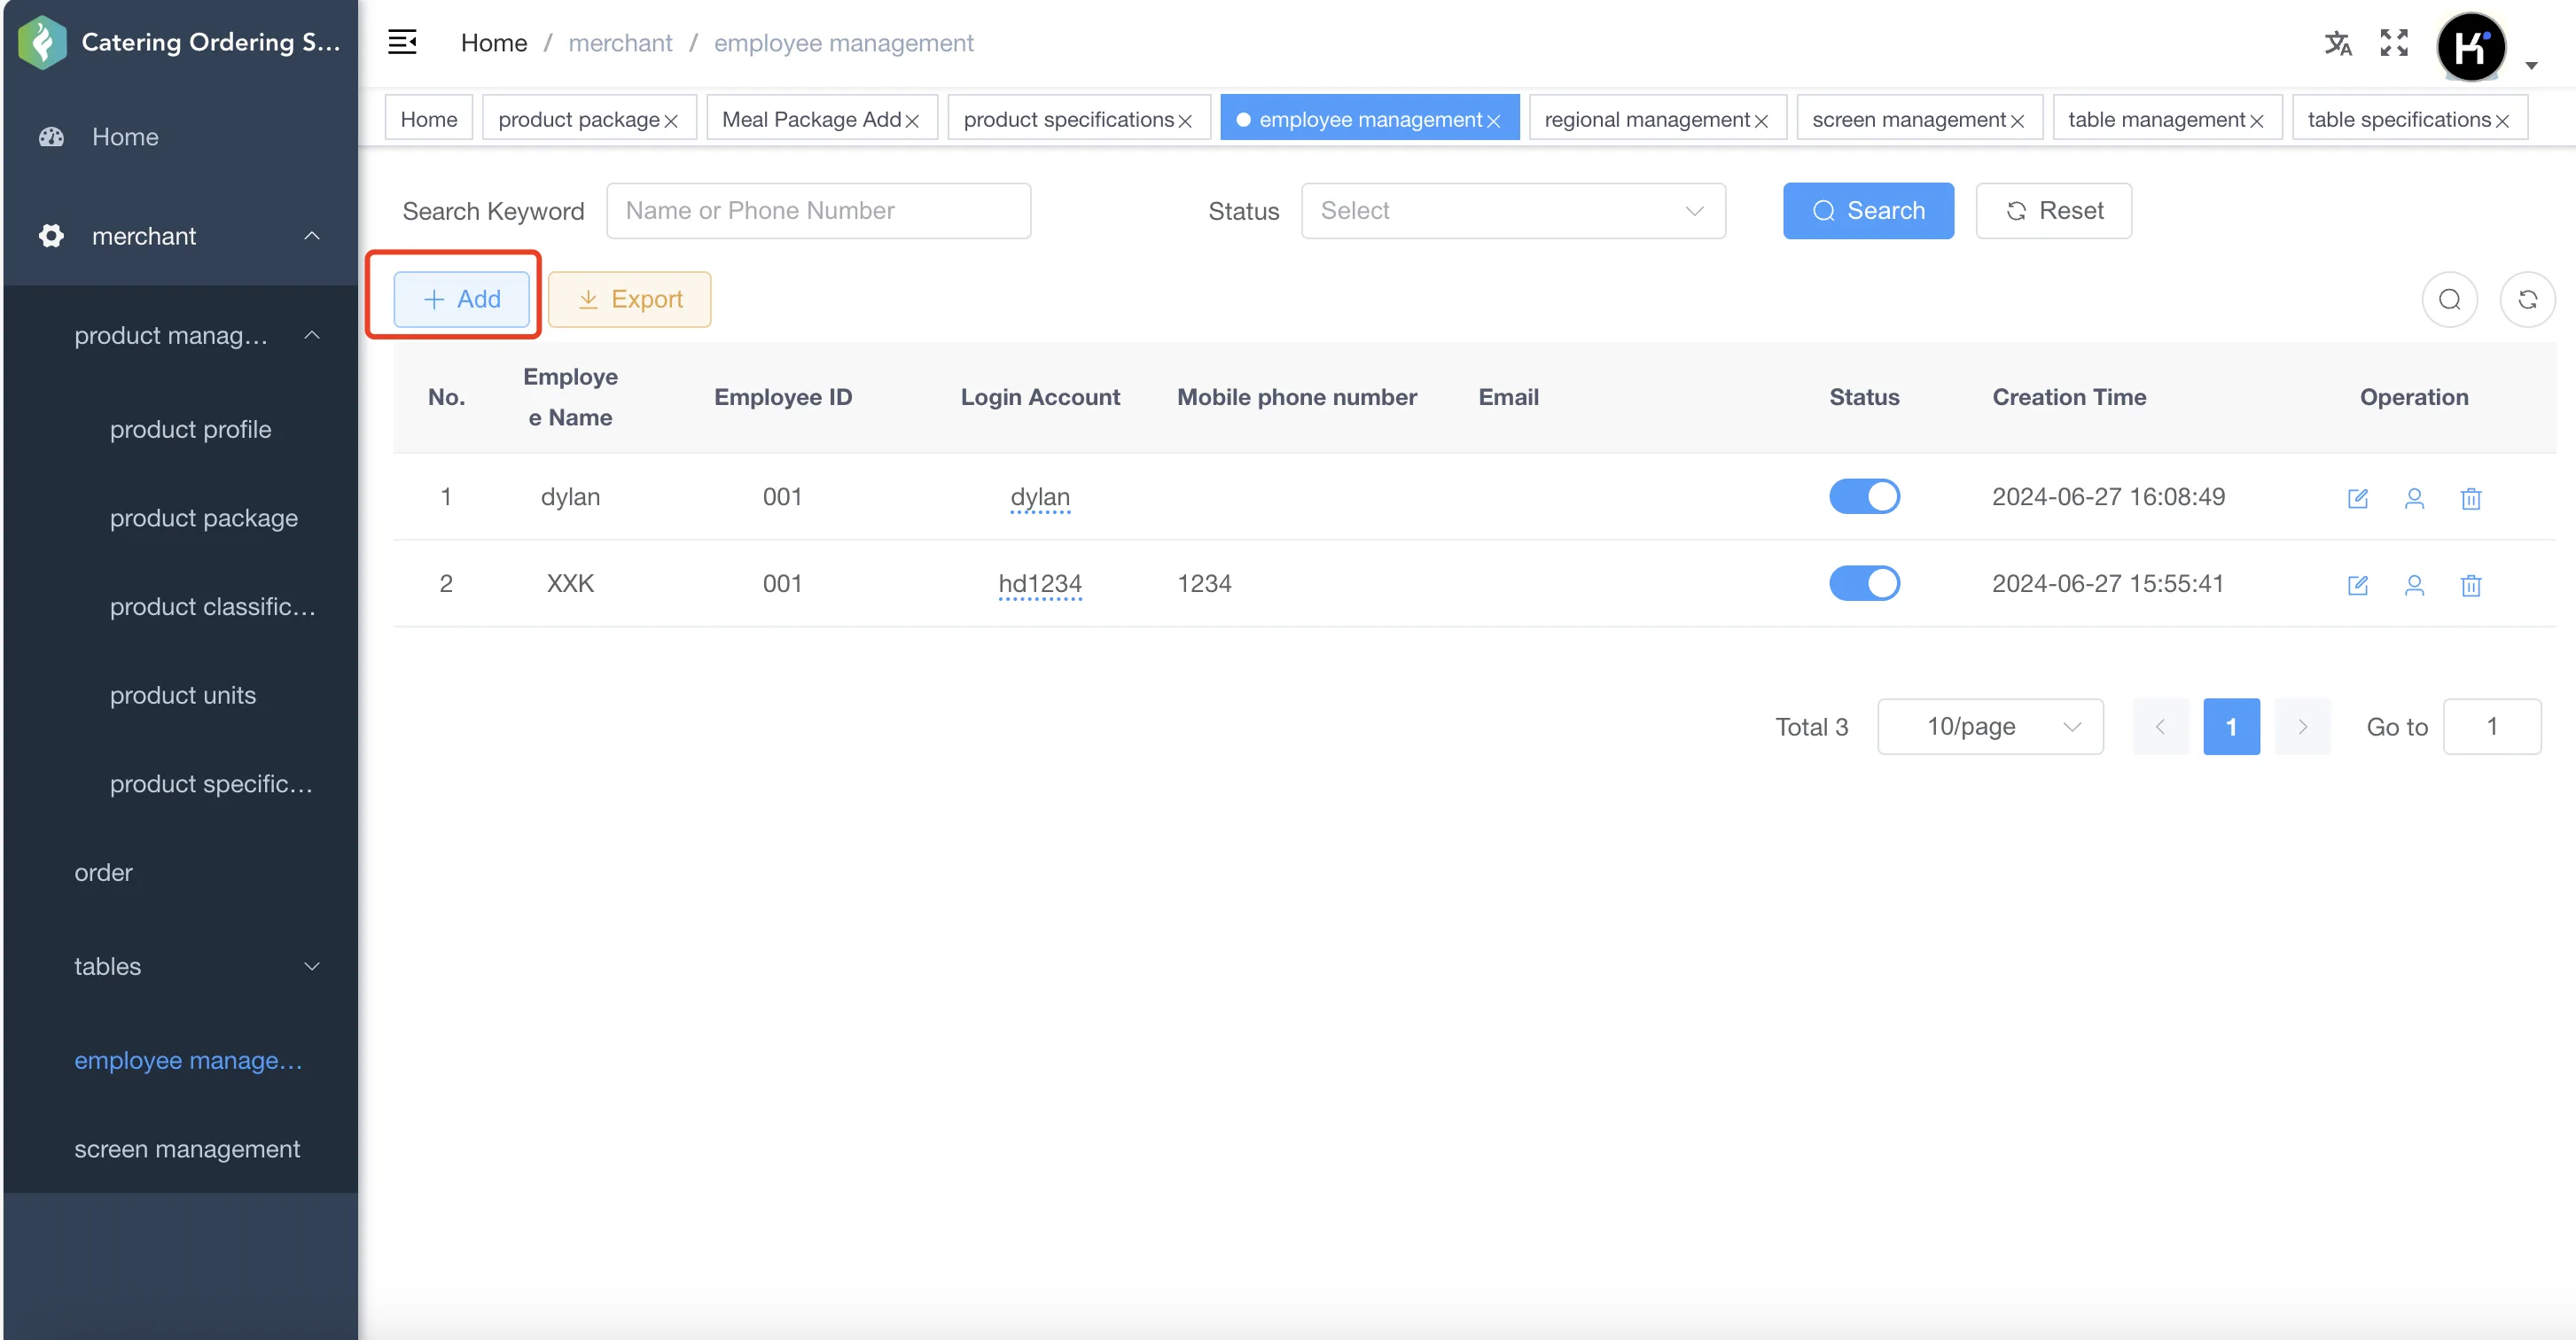Open screen management in the sidebar
The image size is (2576, 1340).
pyautogui.click(x=180, y=1149)
